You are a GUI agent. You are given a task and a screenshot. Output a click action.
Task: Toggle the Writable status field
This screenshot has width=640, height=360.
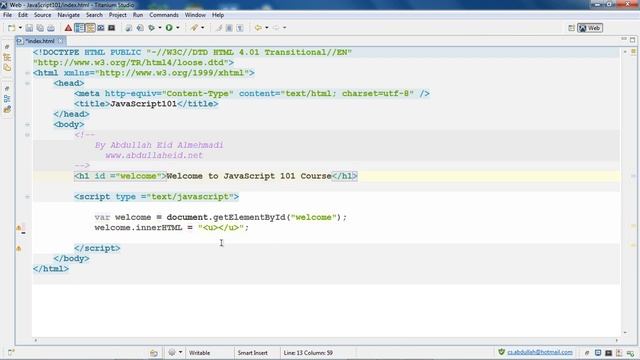(200, 353)
